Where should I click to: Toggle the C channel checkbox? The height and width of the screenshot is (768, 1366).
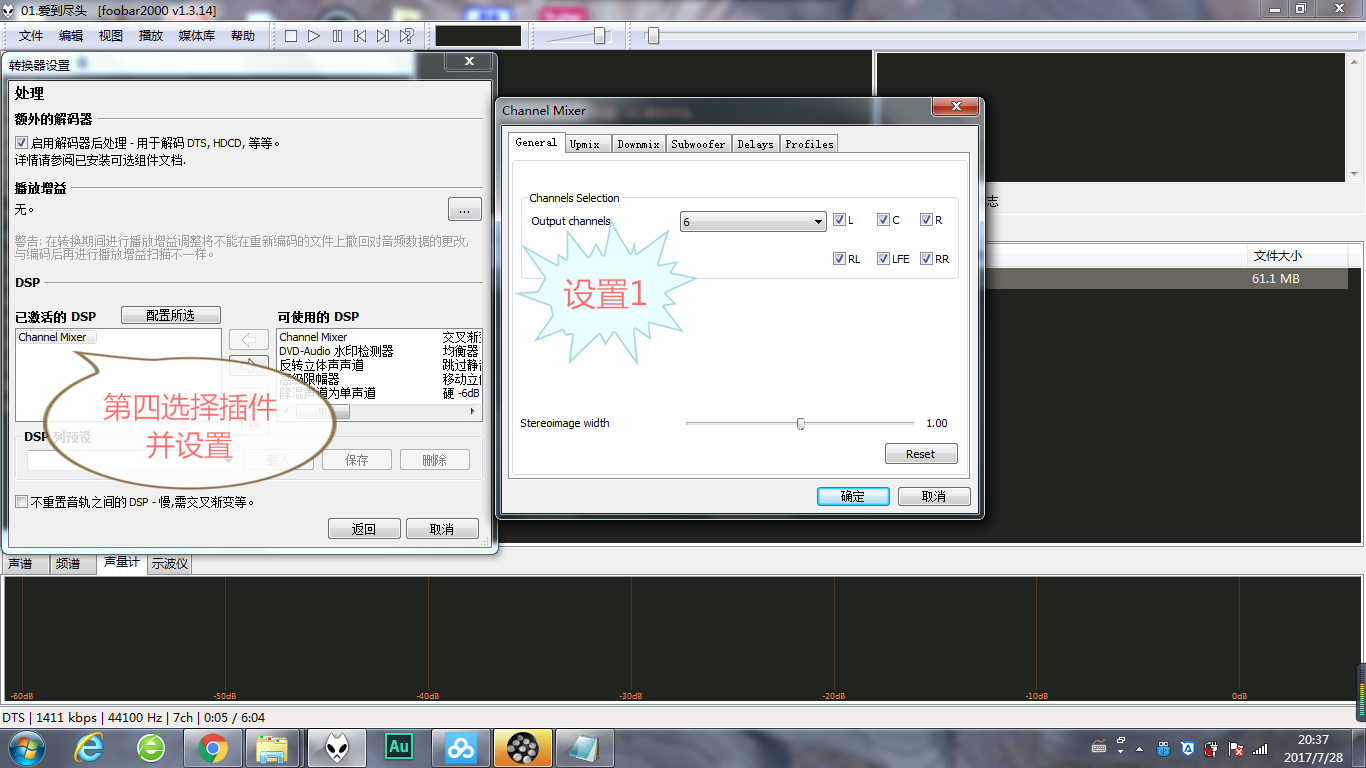883,220
